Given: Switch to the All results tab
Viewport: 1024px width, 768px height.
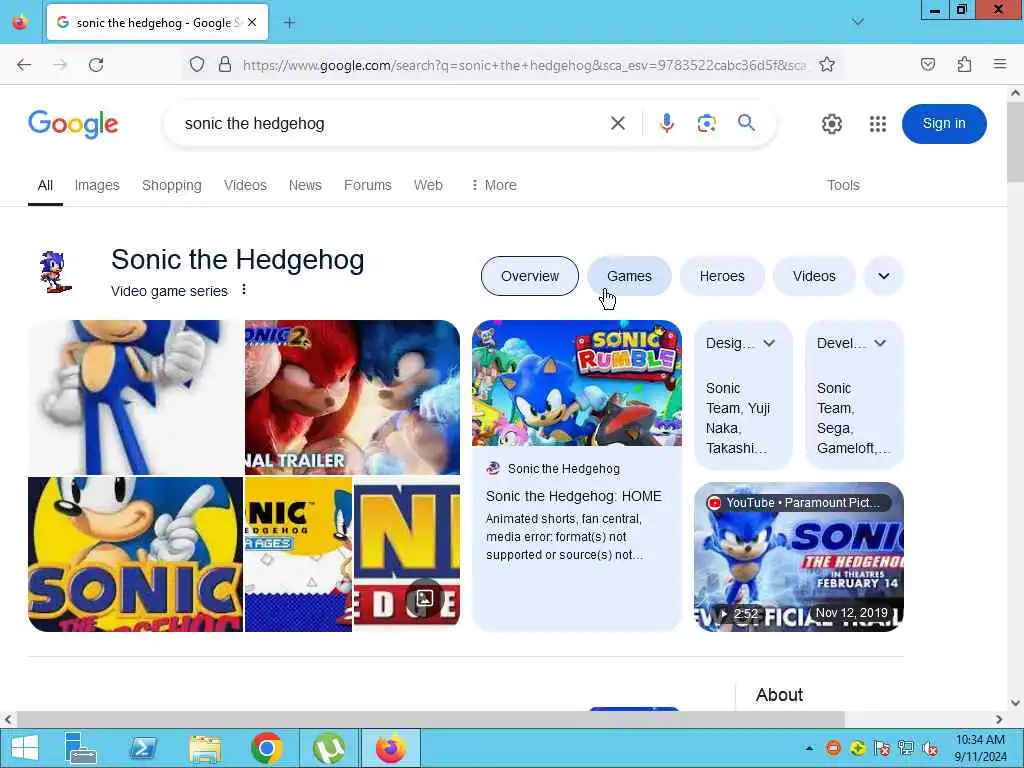Looking at the screenshot, I should (x=45, y=185).
